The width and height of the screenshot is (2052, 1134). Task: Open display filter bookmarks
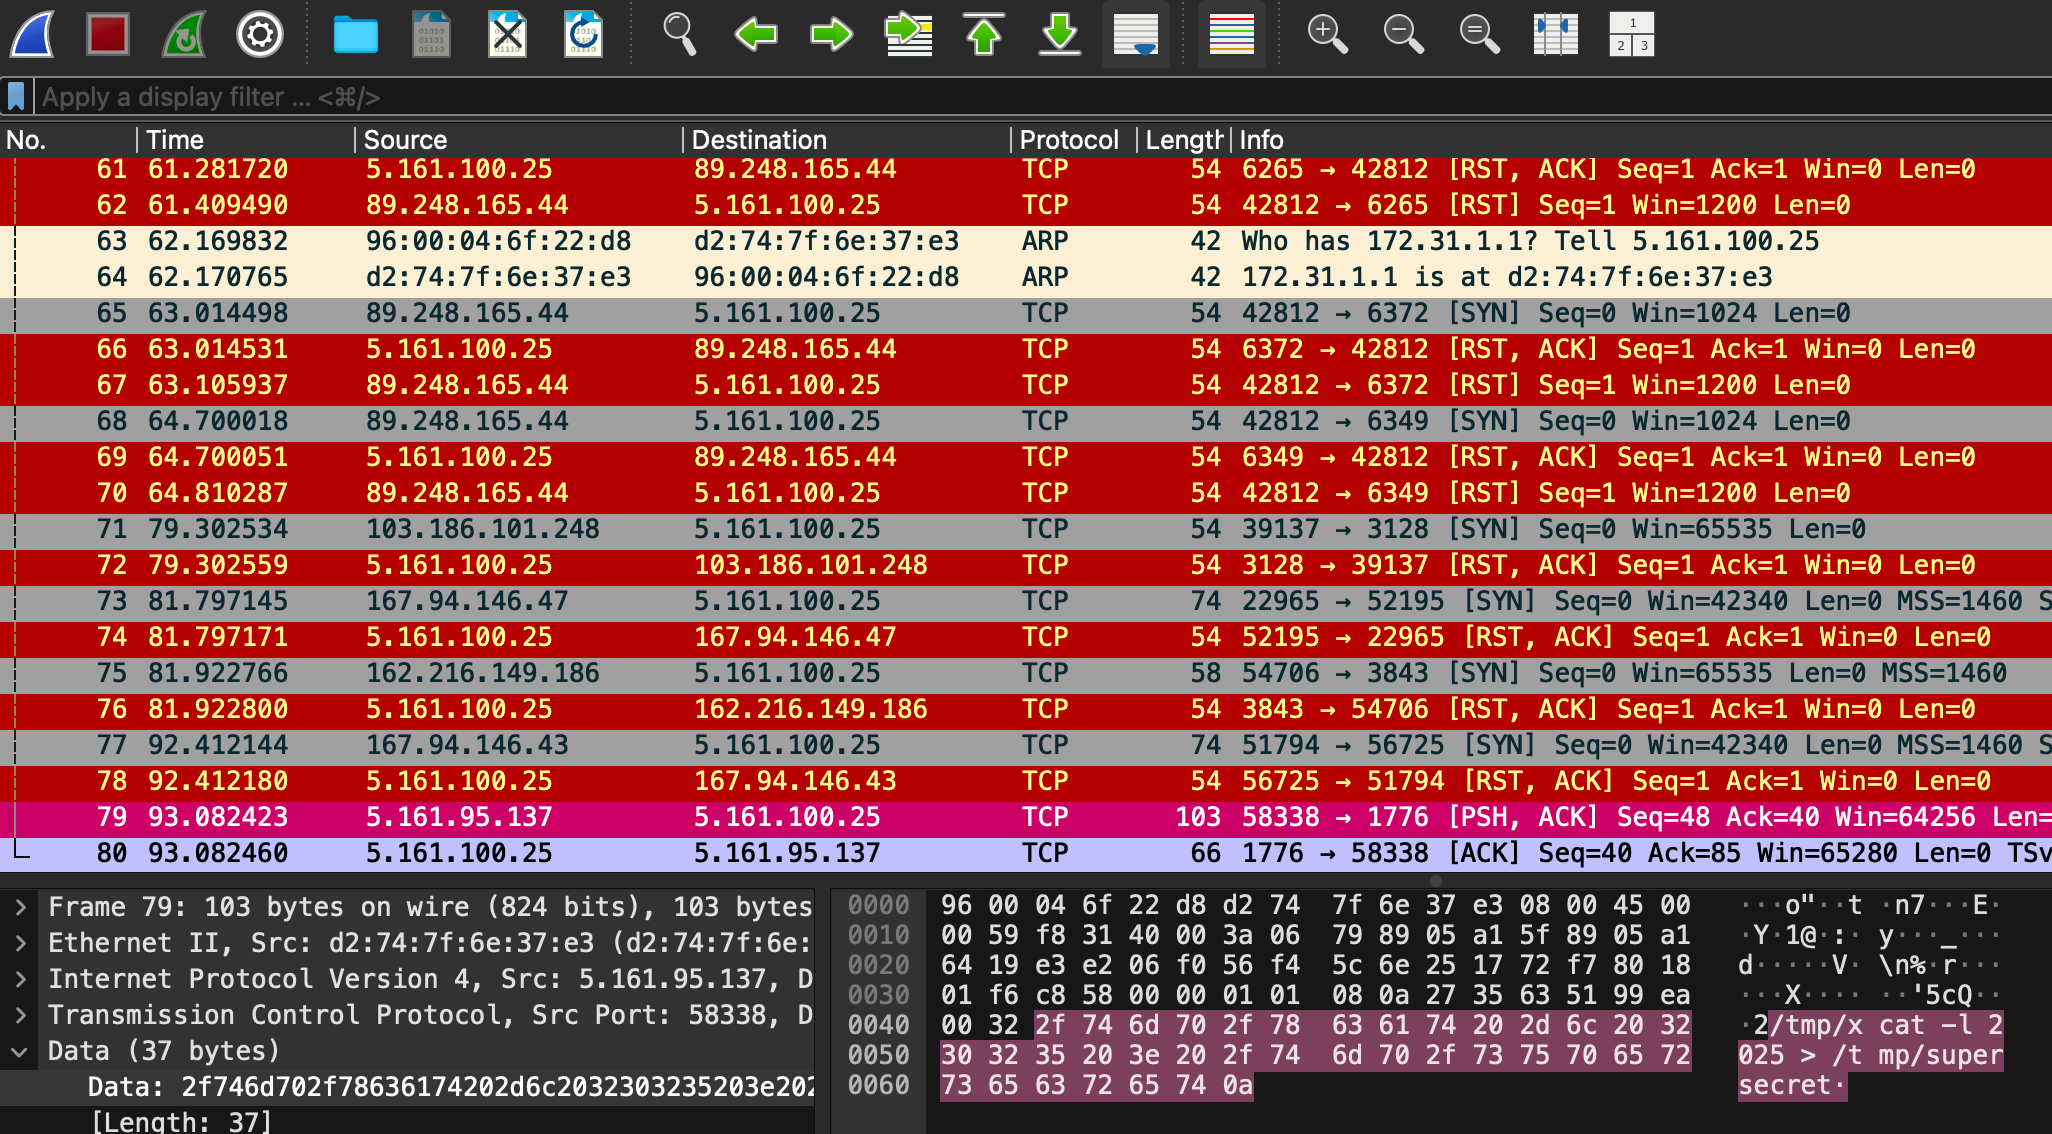[x=16, y=97]
